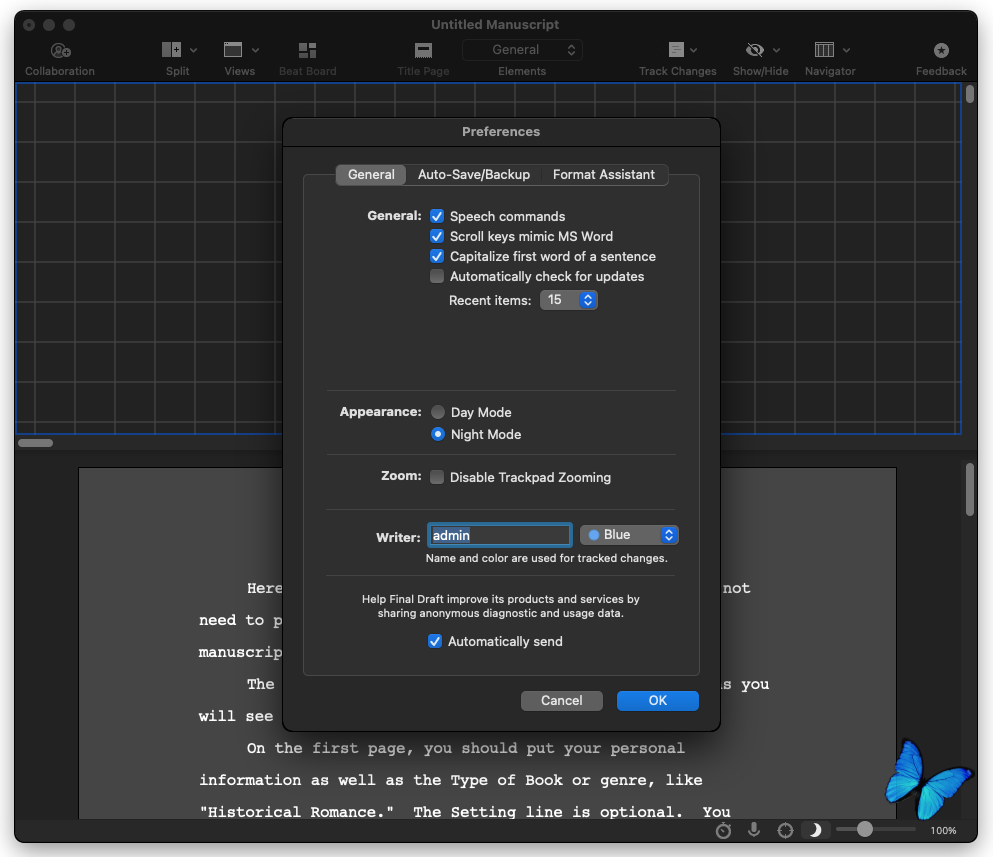Click the manuscript vertical scrollbar
Viewport: 993px width, 857px height.
click(x=970, y=490)
